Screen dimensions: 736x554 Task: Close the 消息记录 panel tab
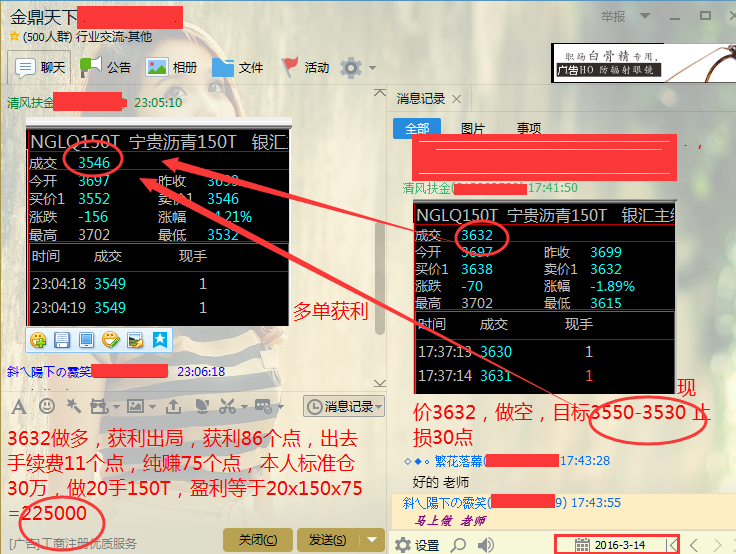click(456, 99)
